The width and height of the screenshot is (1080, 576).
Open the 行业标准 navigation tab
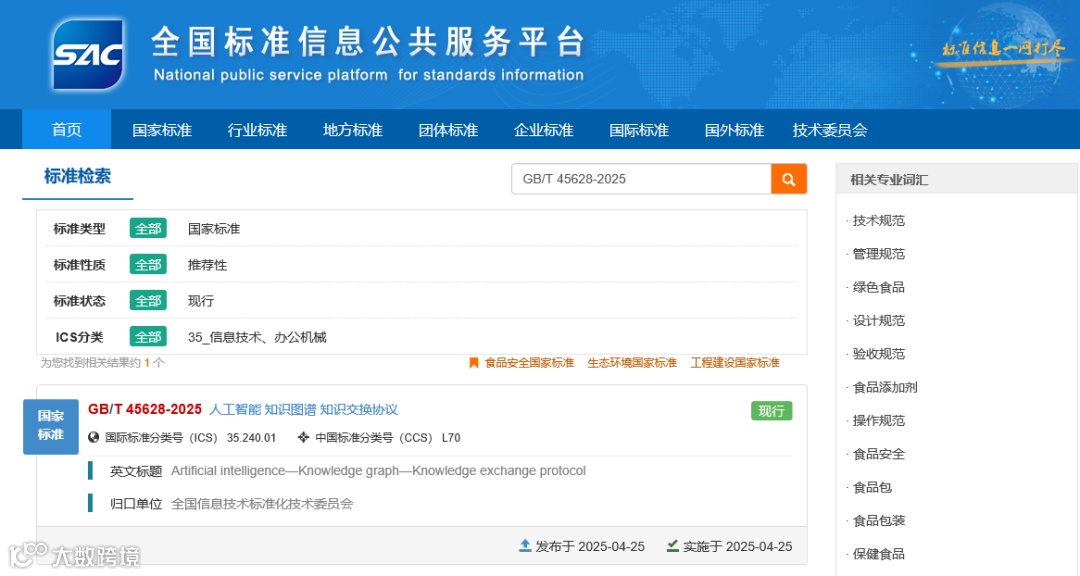point(257,130)
